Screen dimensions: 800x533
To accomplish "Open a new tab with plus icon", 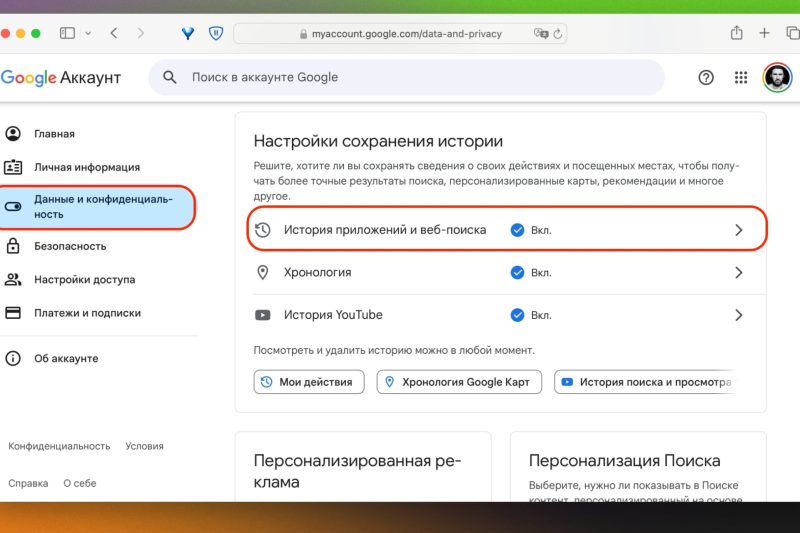I will click(x=764, y=34).
